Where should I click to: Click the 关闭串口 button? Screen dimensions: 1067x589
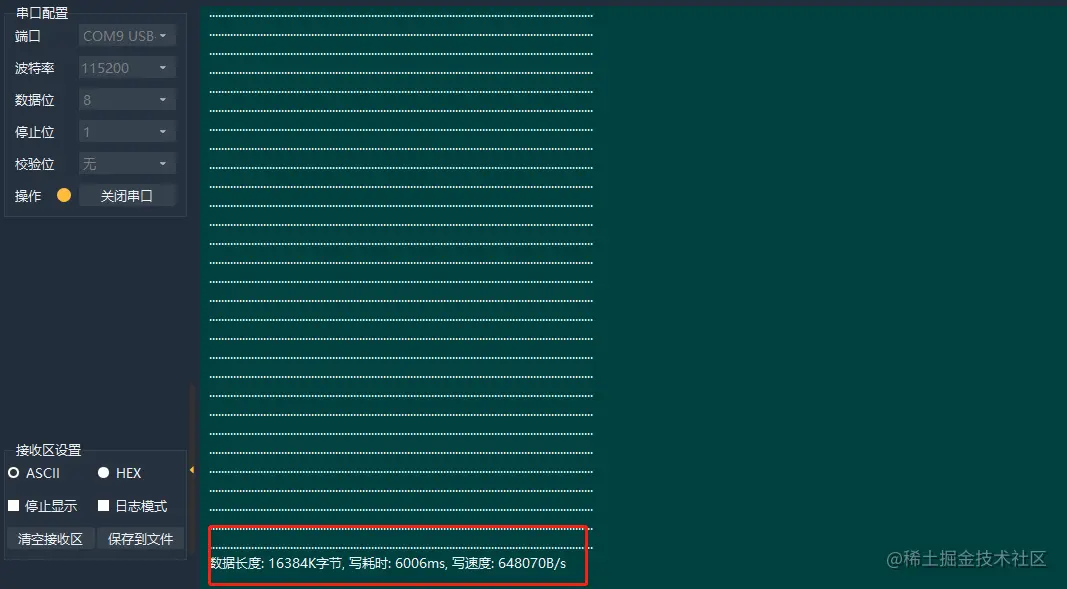pyautogui.click(x=127, y=196)
